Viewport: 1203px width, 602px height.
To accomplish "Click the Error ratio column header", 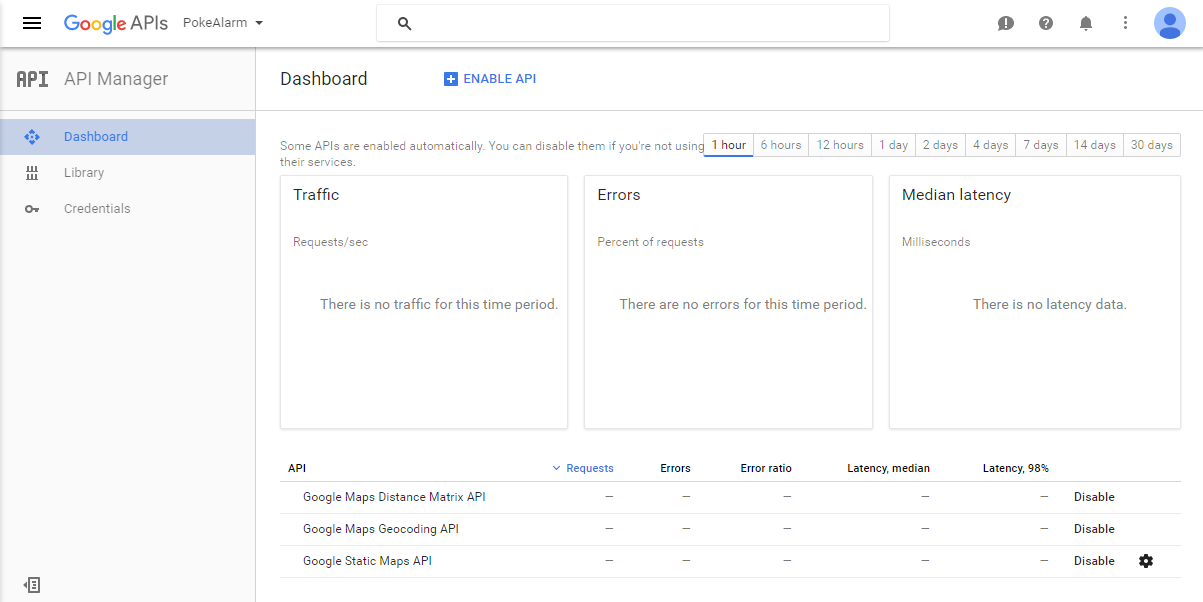I will tap(766, 468).
